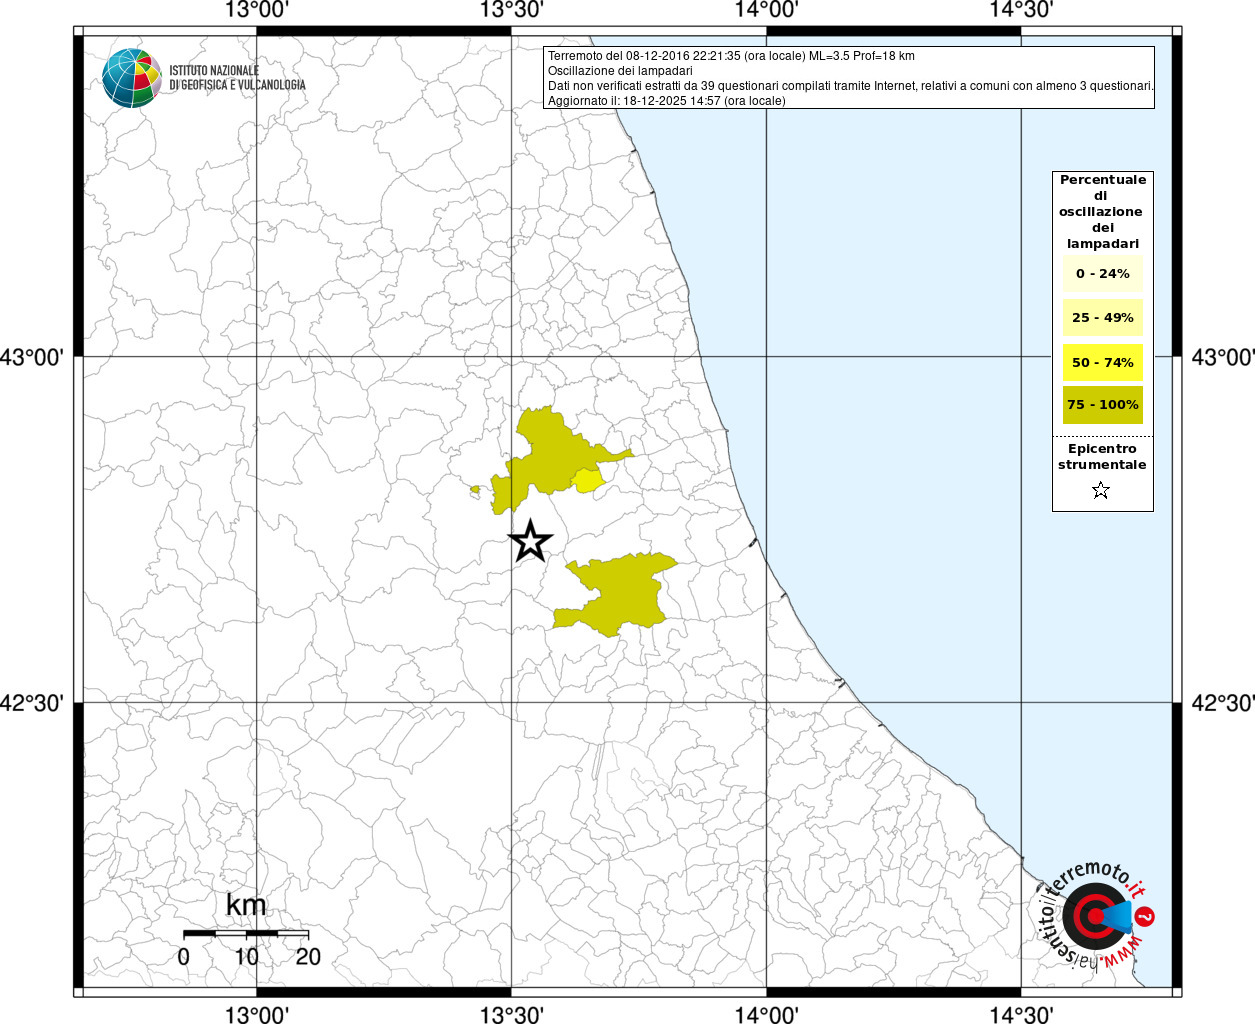Image resolution: width=1255 pixels, height=1024 pixels.
Task: Click the right axis label 43°00'
Action: (1222, 357)
